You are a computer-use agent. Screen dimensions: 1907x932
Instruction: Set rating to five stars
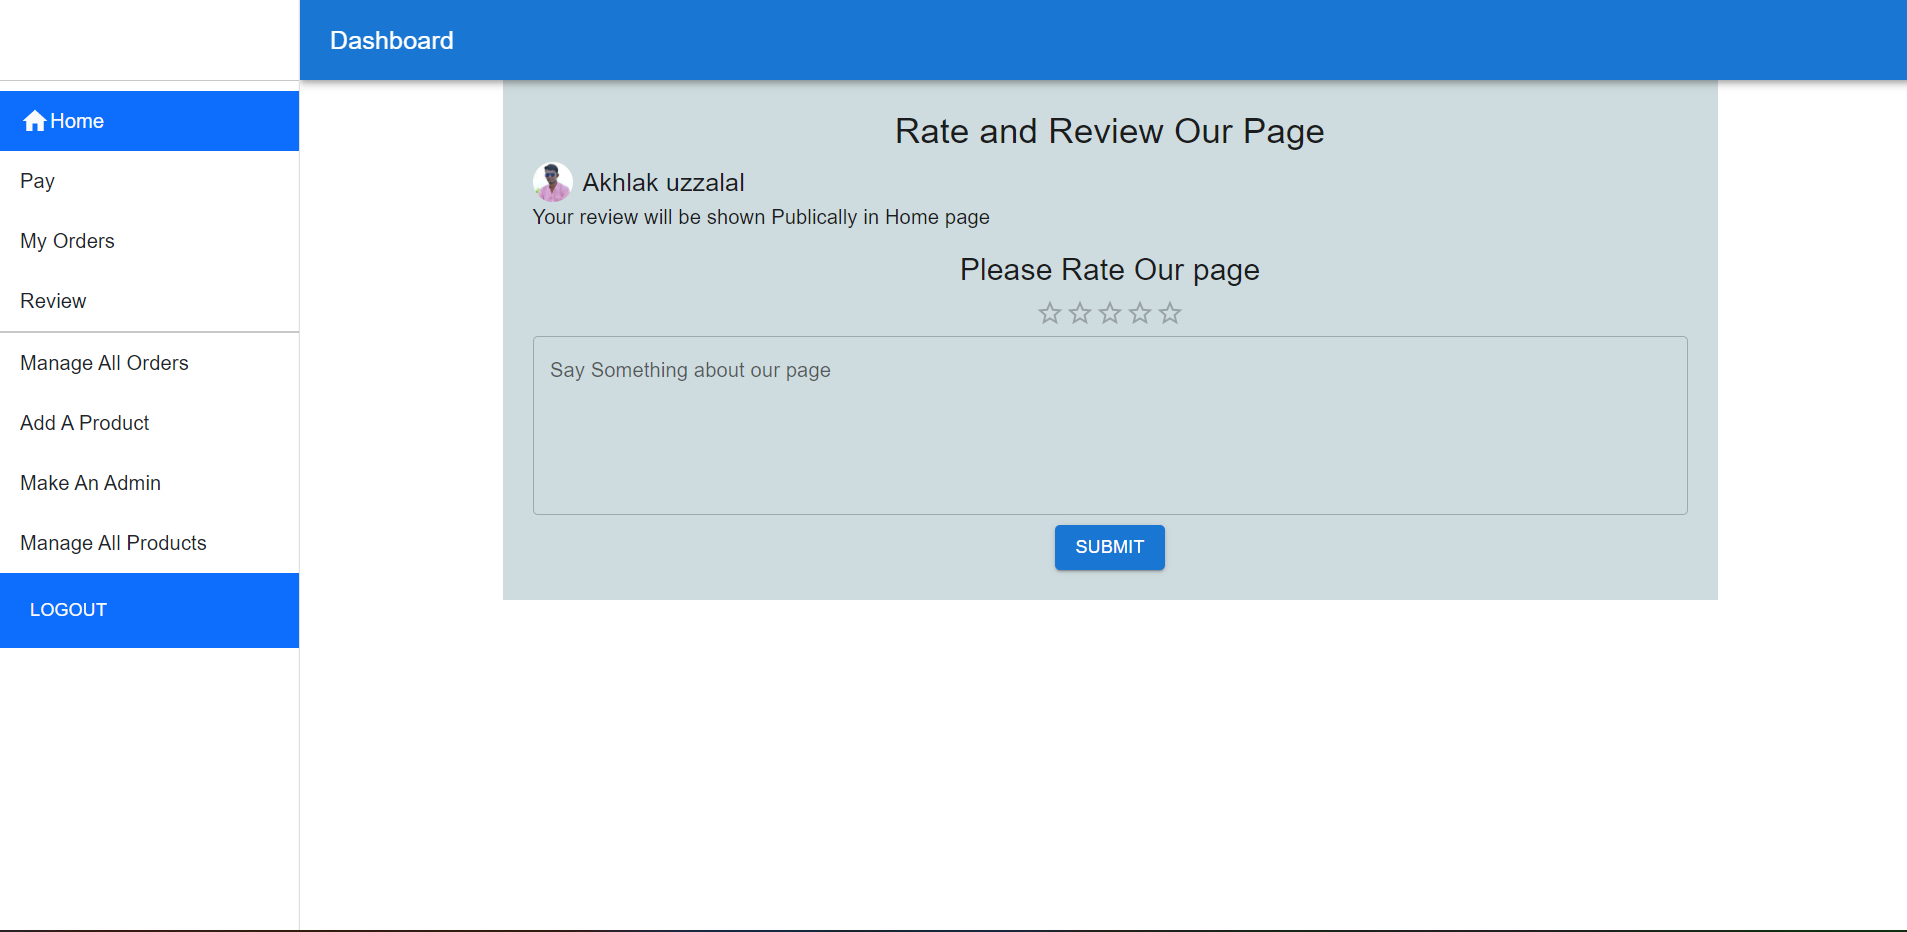[x=1169, y=314]
